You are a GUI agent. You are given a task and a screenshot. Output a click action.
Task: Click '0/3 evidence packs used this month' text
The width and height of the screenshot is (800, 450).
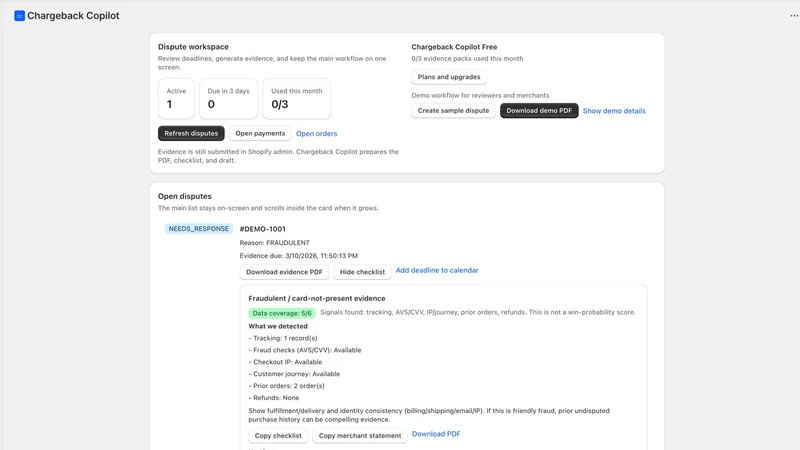[467, 59]
